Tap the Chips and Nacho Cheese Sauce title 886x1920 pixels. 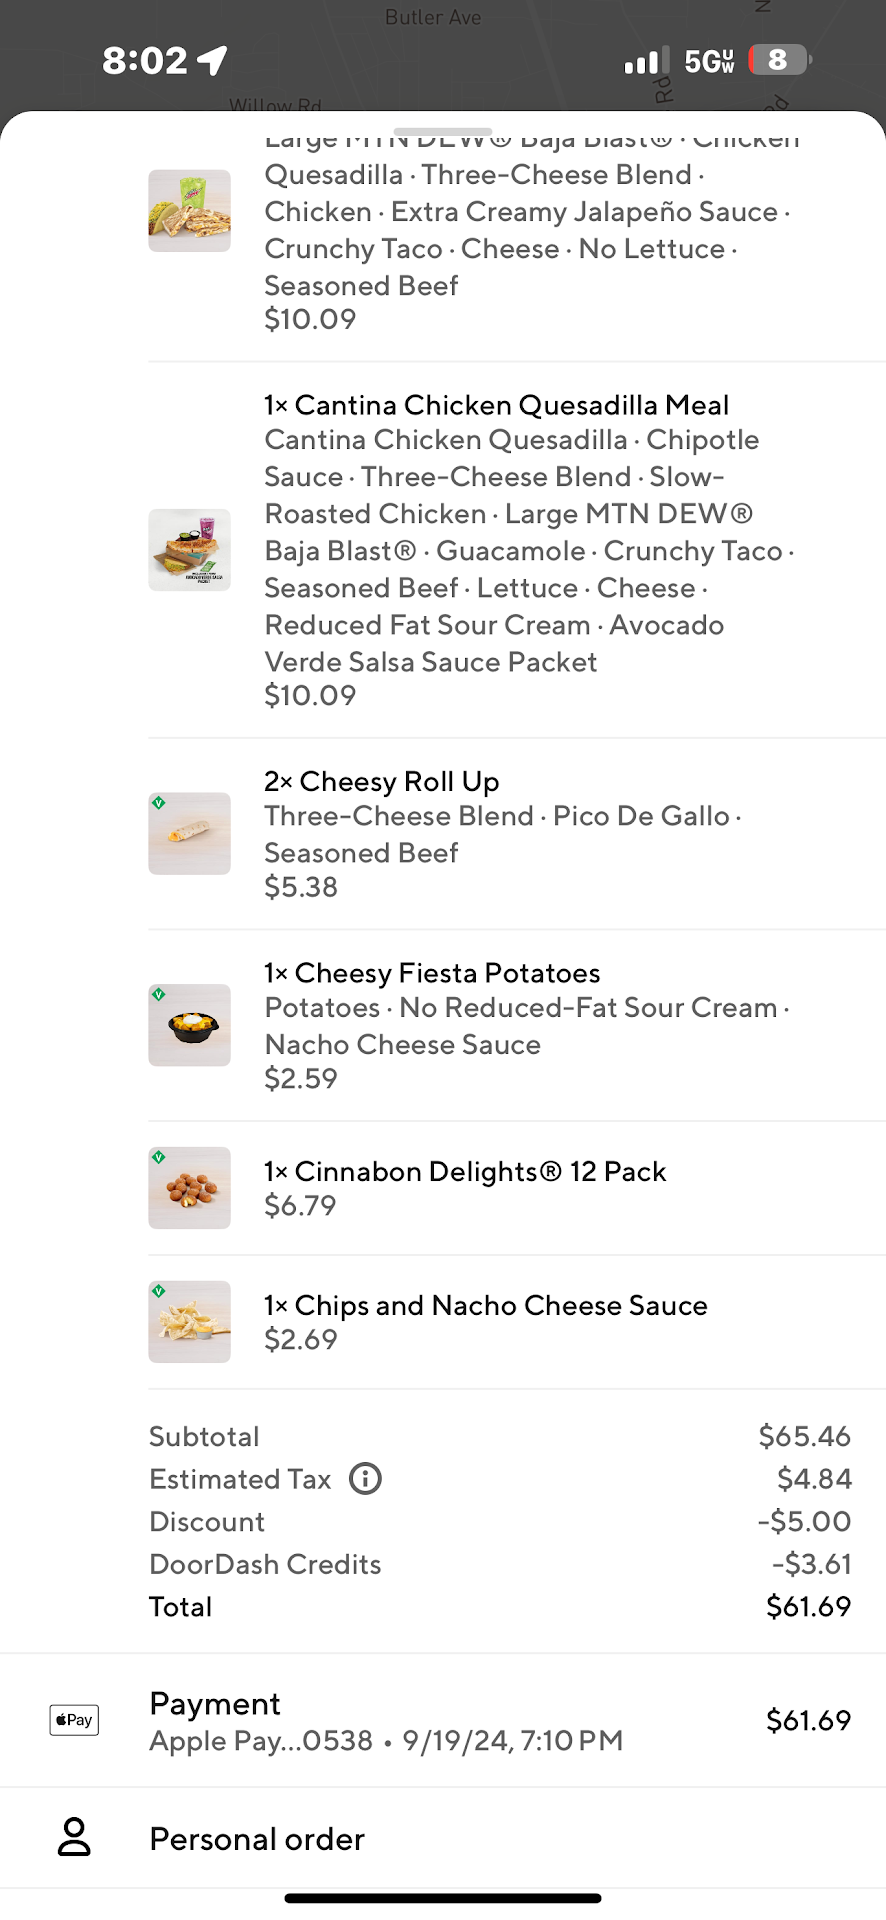coord(486,1305)
